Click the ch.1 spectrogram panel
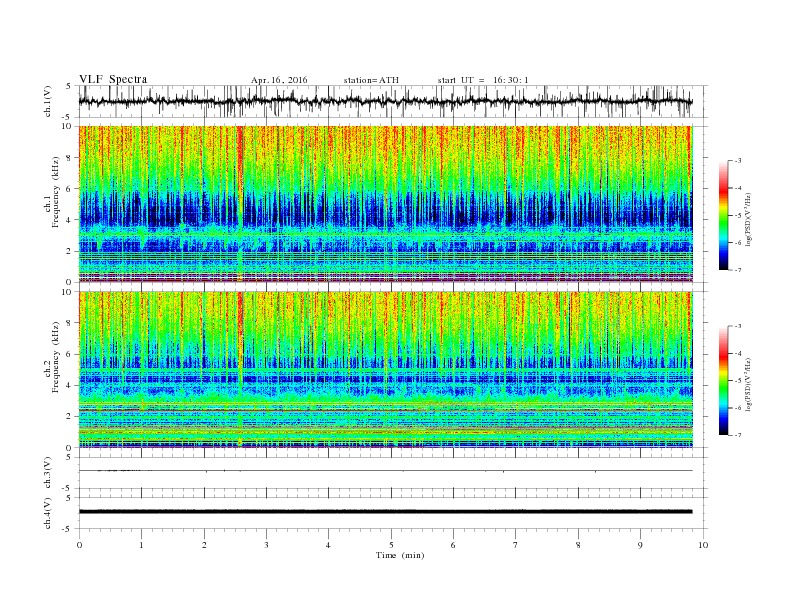Image resolution: width=792 pixels, height=612 pixels. (x=385, y=204)
